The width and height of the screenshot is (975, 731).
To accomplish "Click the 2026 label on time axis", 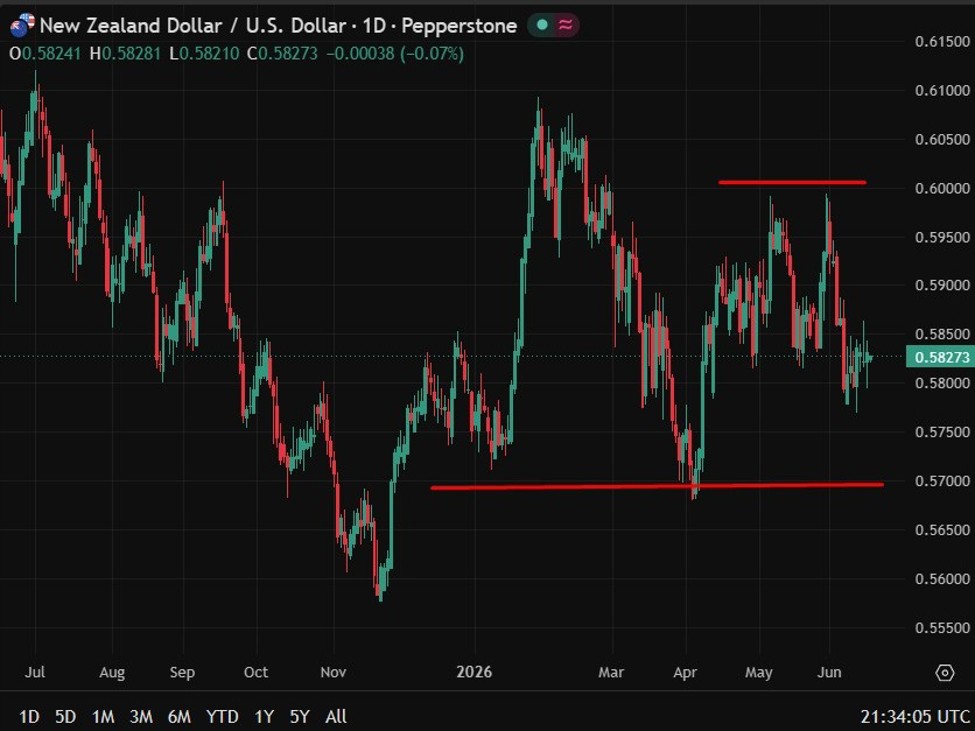I will pyautogui.click(x=474, y=673).
